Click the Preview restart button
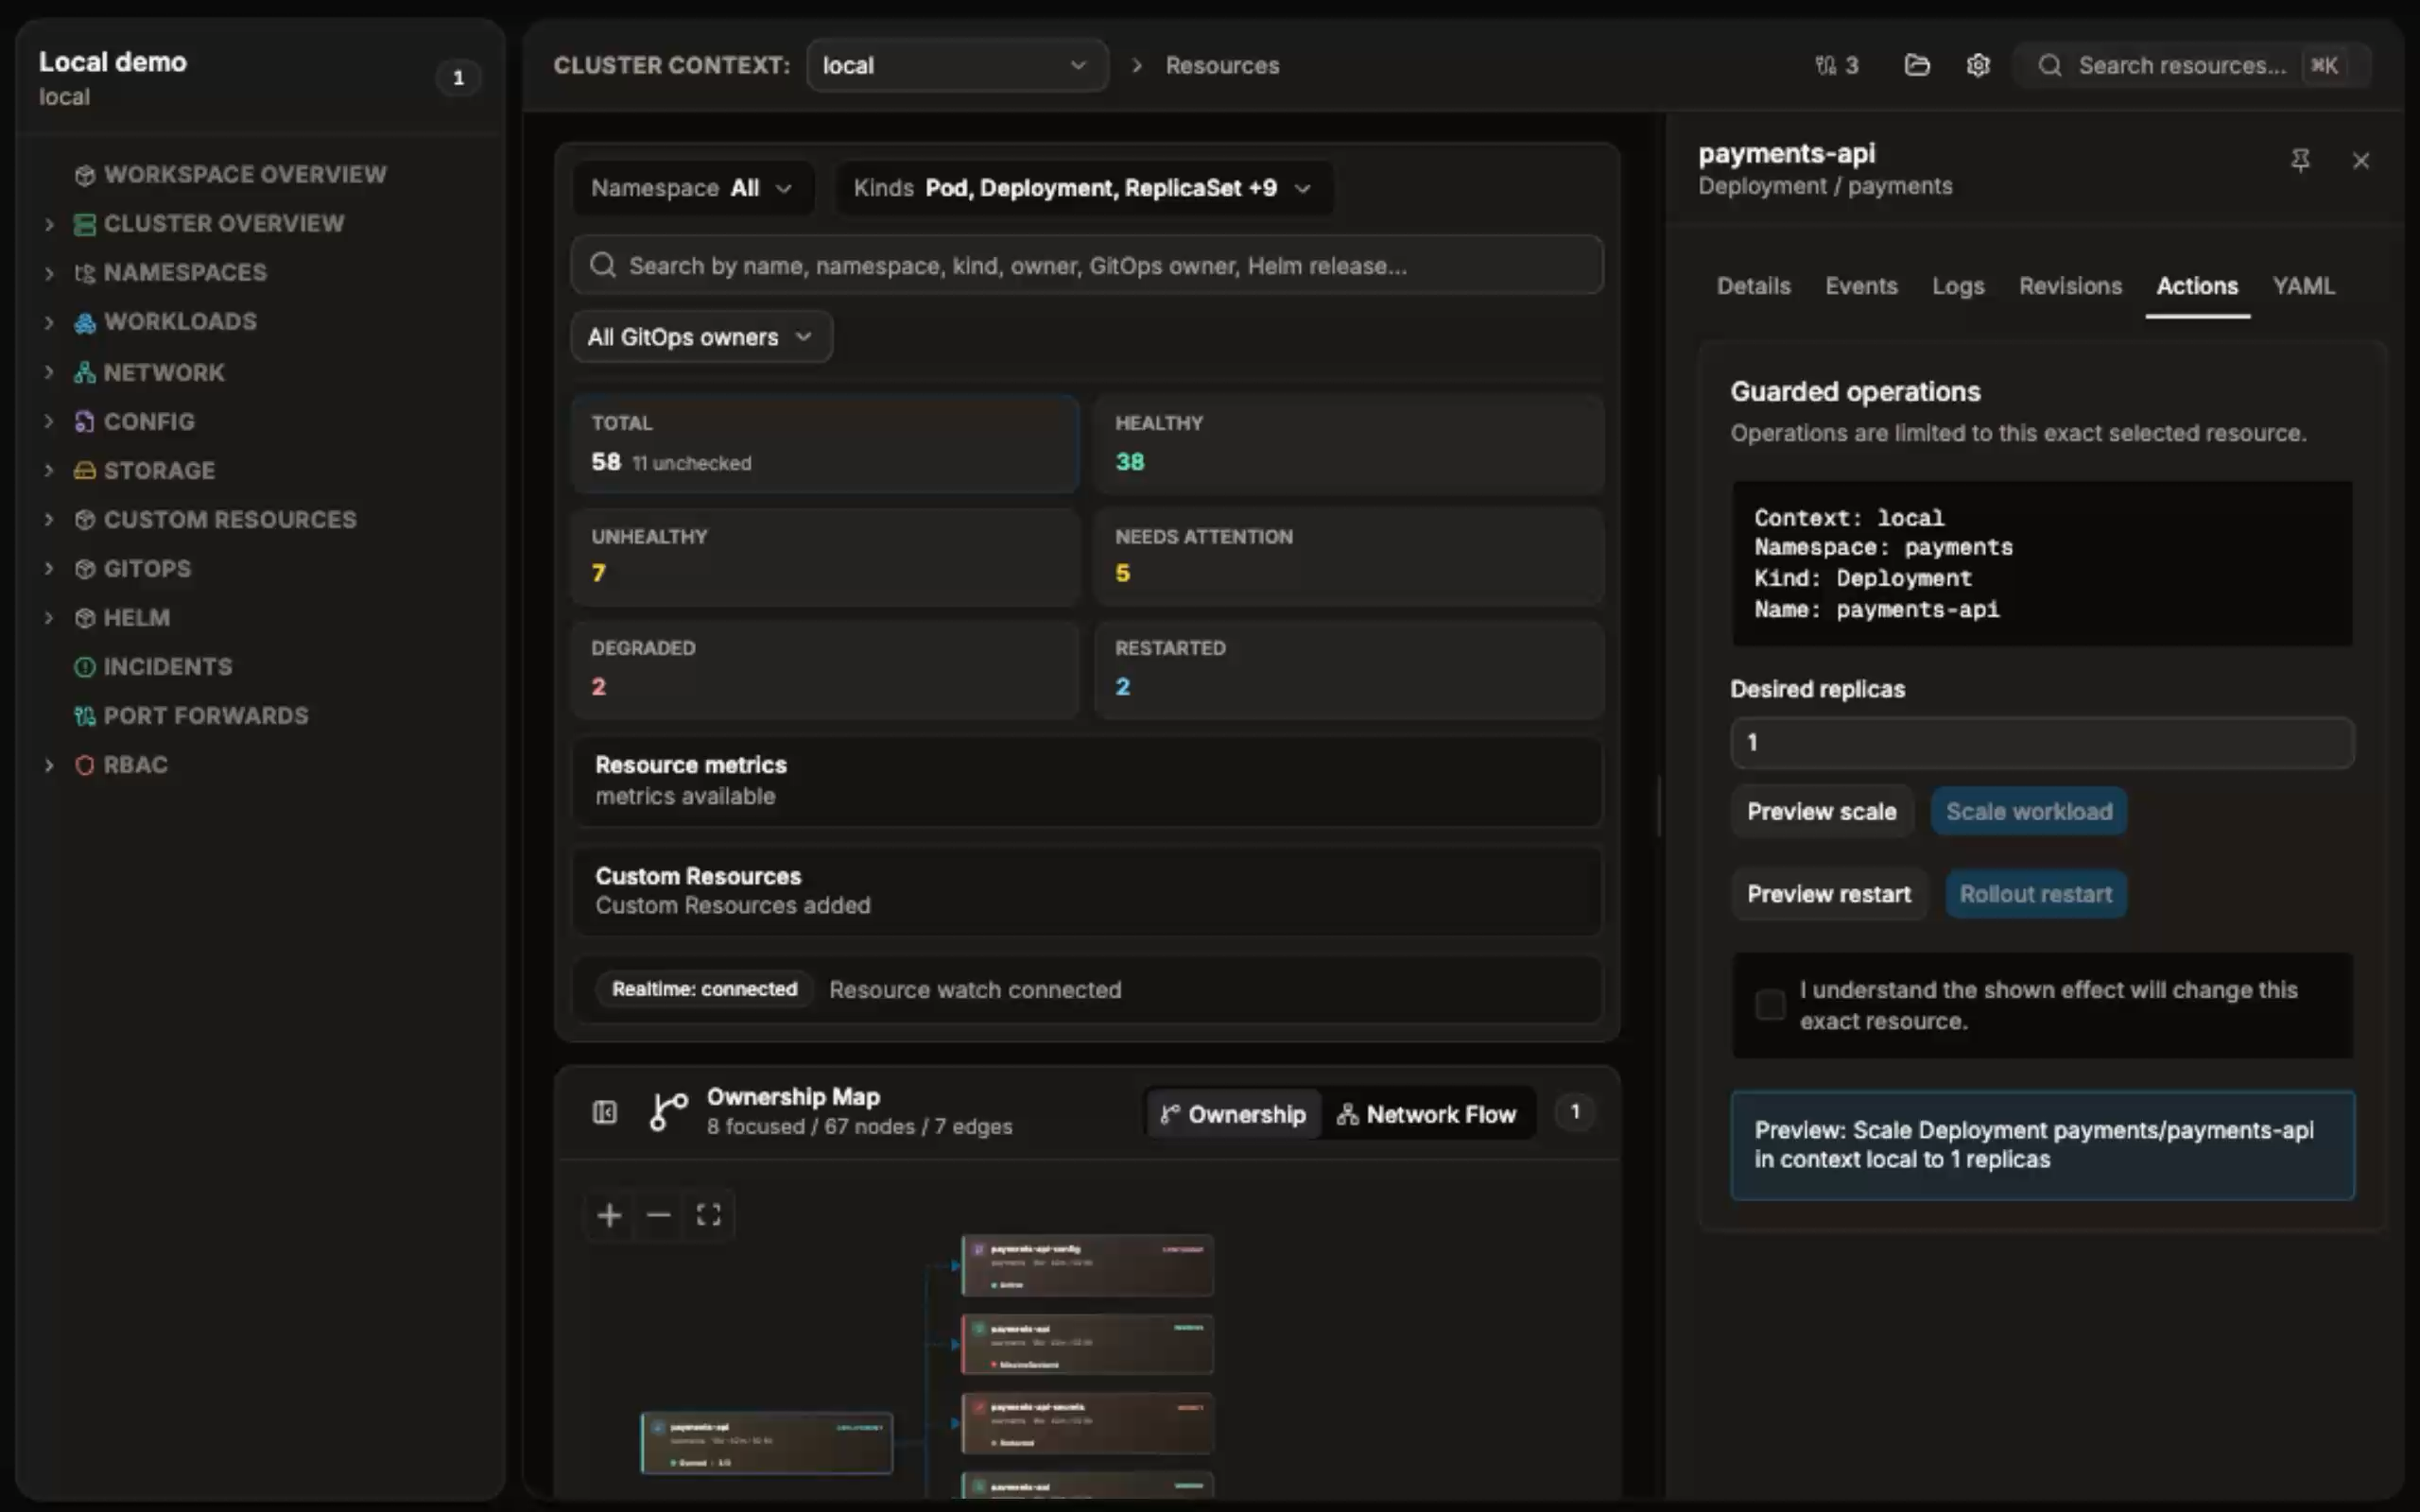Viewport: 2420px width, 1512px height. [x=1829, y=894]
